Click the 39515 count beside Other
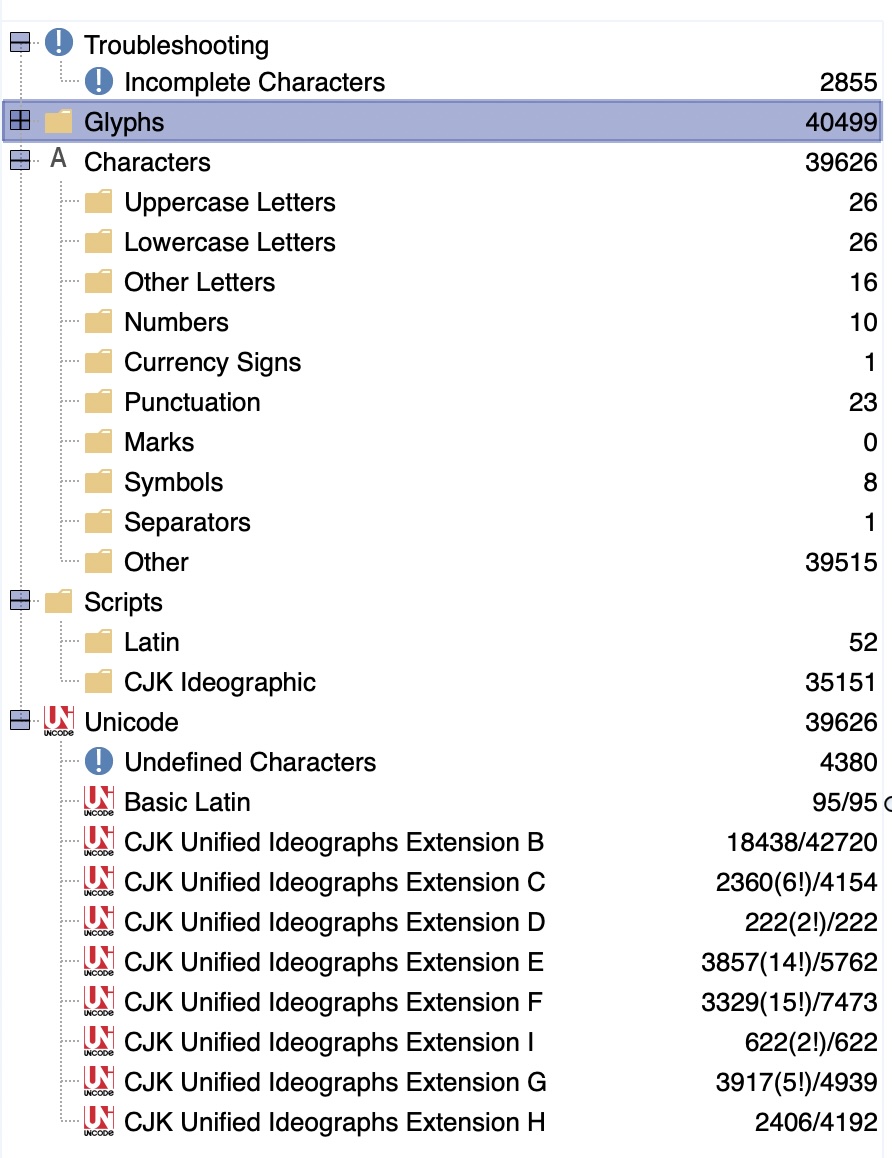Image resolution: width=892 pixels, height=1158 pixels. coord(841,562)
